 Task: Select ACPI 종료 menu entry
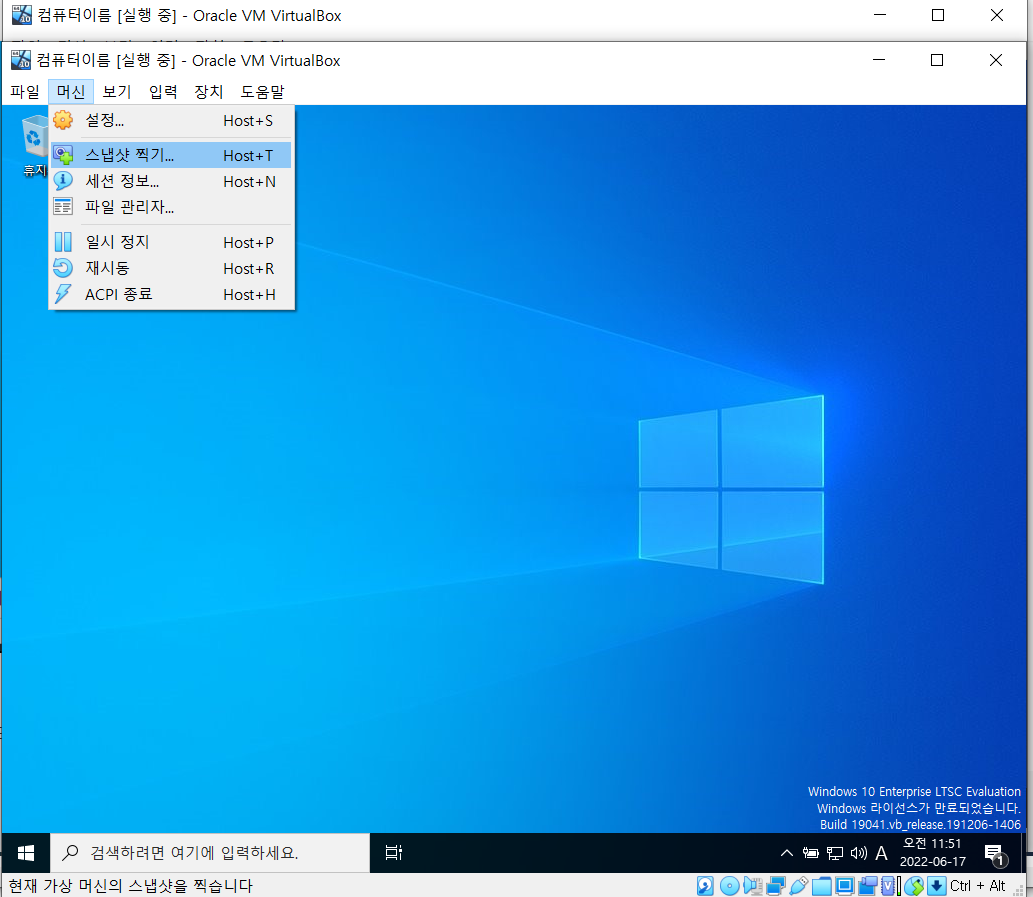(x=171, y=294)
